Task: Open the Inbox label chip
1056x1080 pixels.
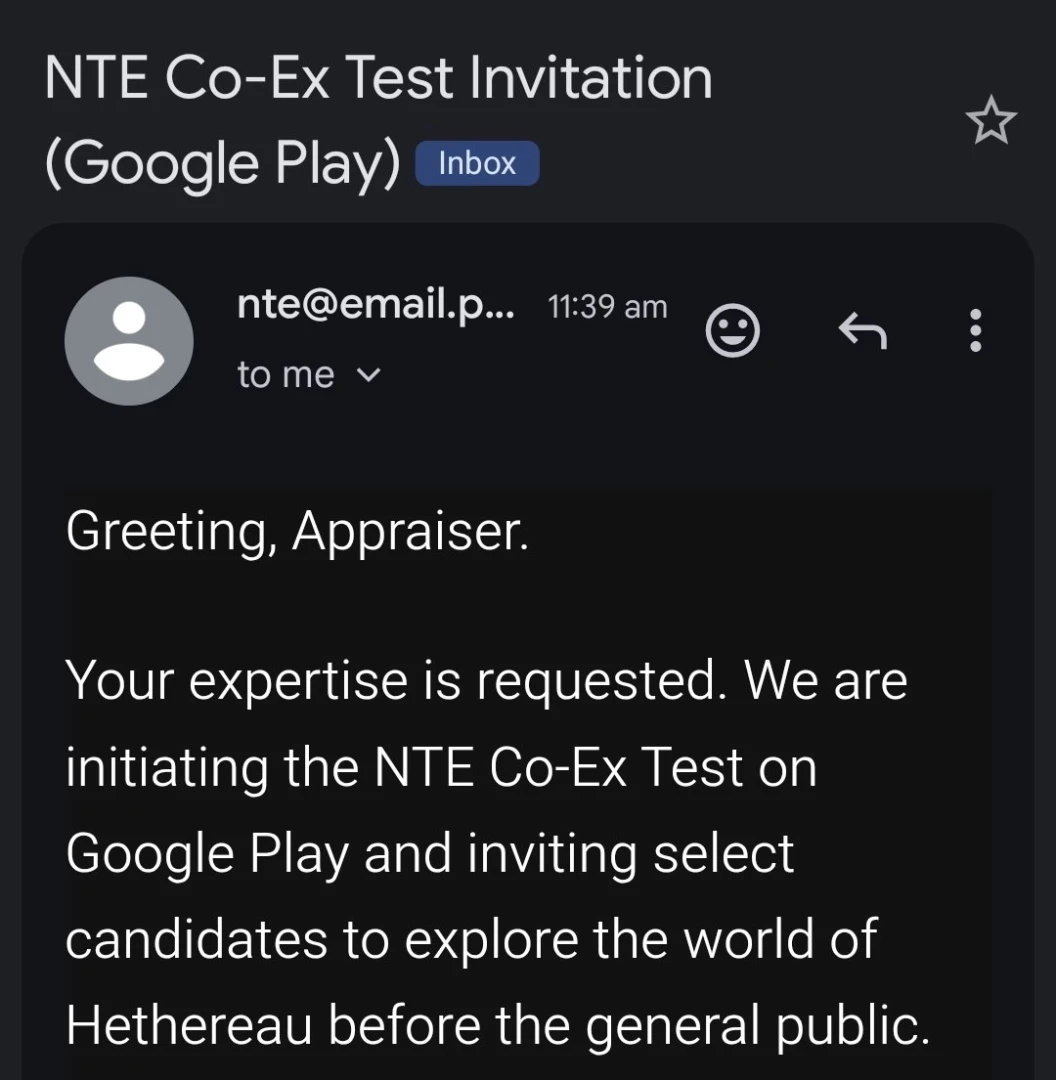Action: (x=477, y=163)
